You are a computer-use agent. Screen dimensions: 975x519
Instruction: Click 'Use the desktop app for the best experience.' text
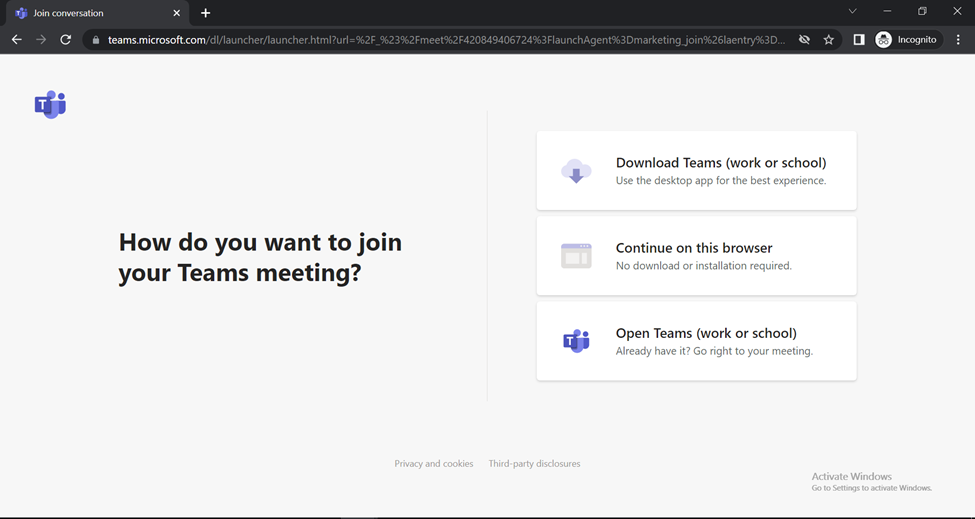(x=721, y=181)
